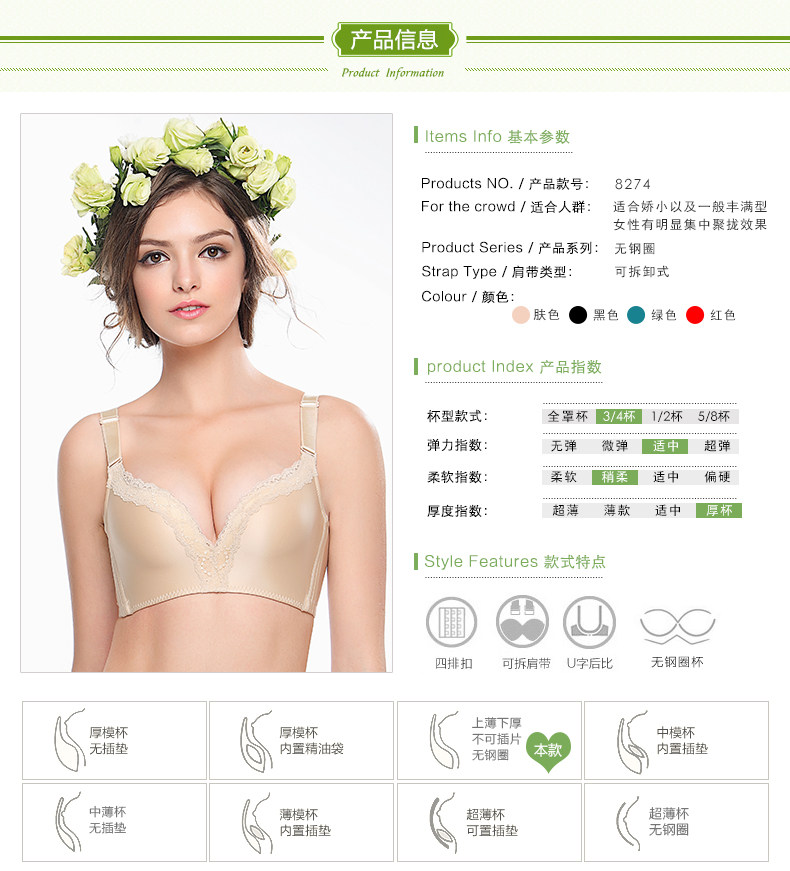790x871 pixels.
Task: Click the green 本款 heart badge
Action: click(x=548, y=751)
